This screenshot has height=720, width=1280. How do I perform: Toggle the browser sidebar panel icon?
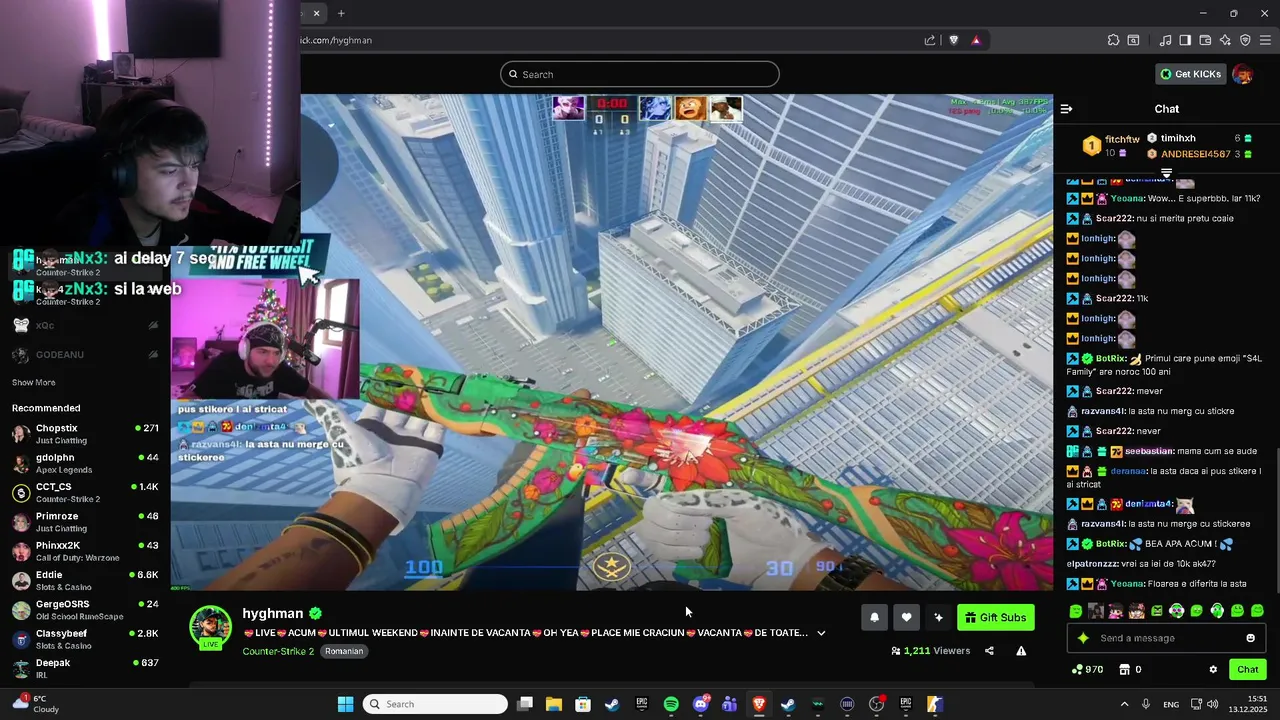(1185, 40)
